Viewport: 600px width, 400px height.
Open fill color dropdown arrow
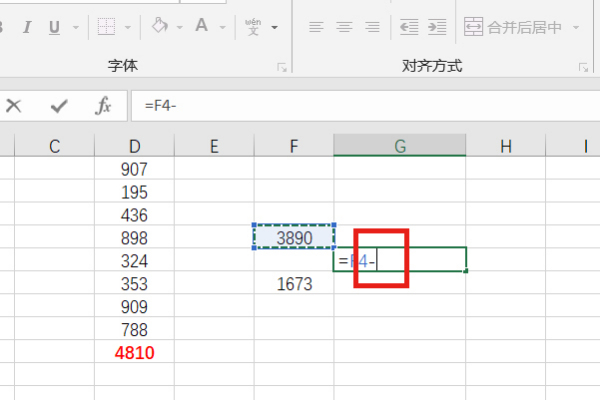(179, 27)
